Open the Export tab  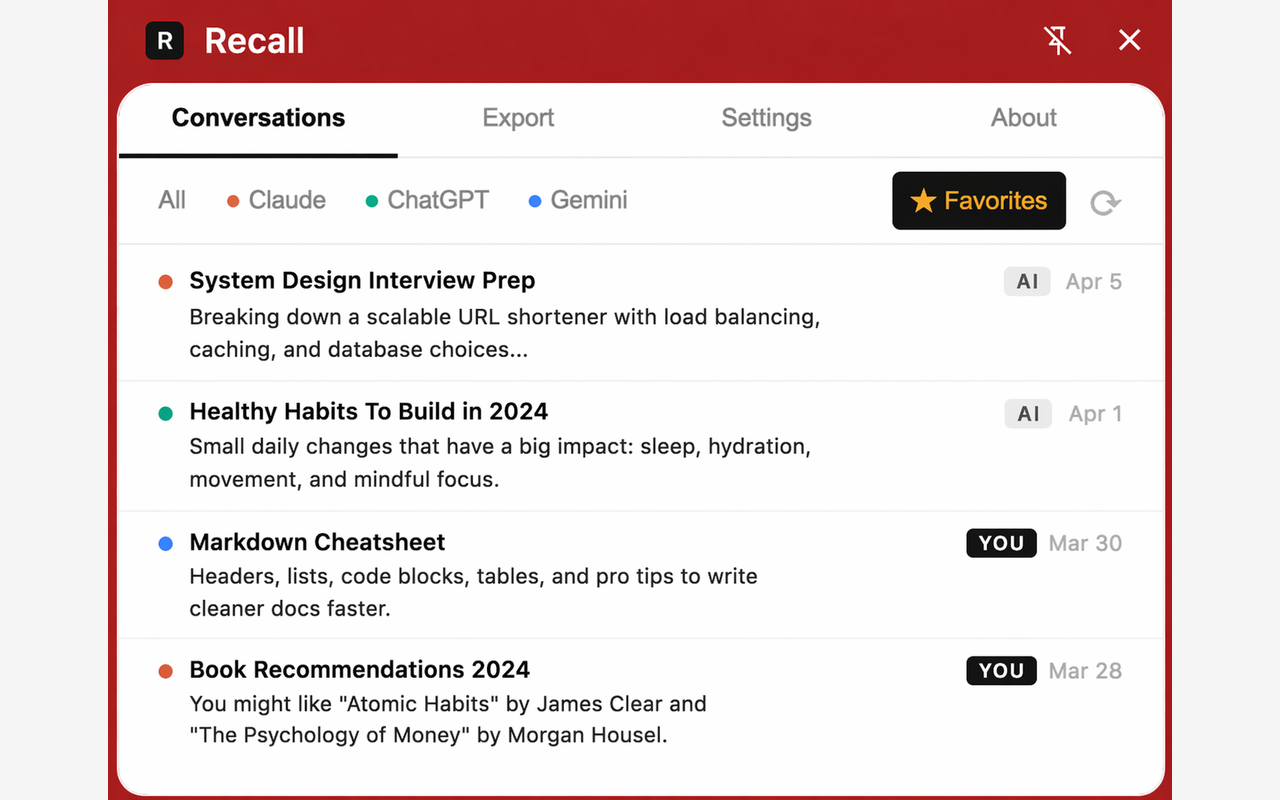click(x=518, y=118)
